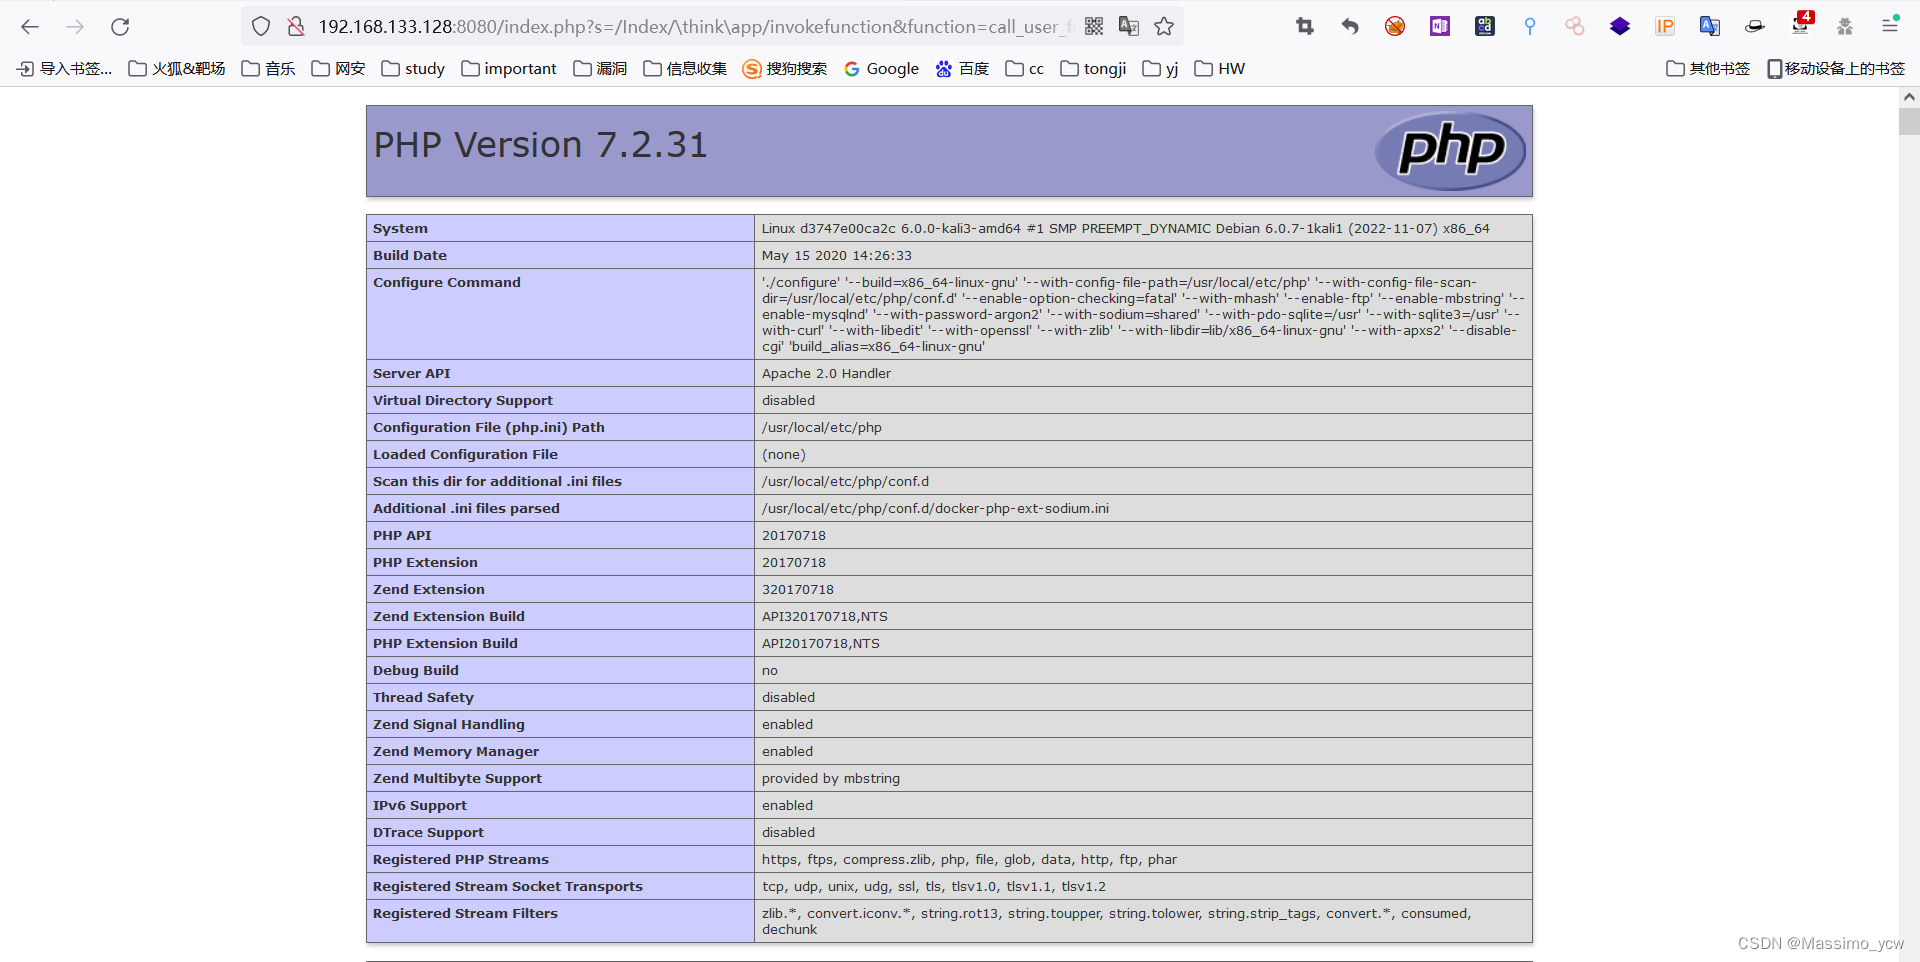Open the Firefox application menu
Screen dimensions: 1920x962
[1890, 27]
